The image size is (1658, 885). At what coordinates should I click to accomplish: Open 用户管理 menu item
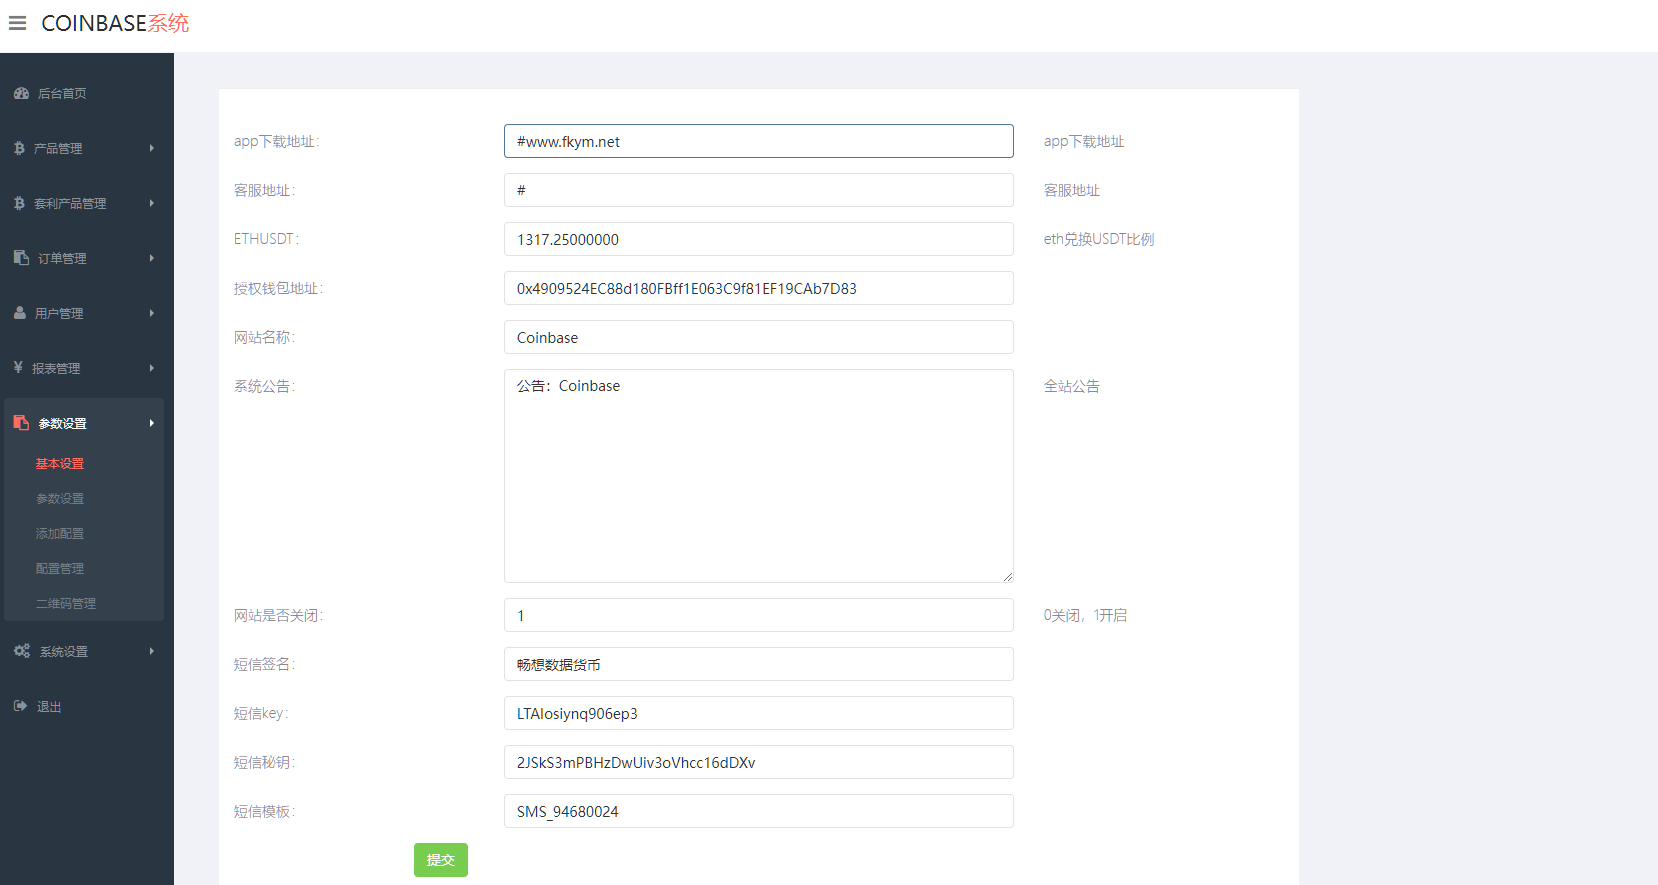(59, 313)
